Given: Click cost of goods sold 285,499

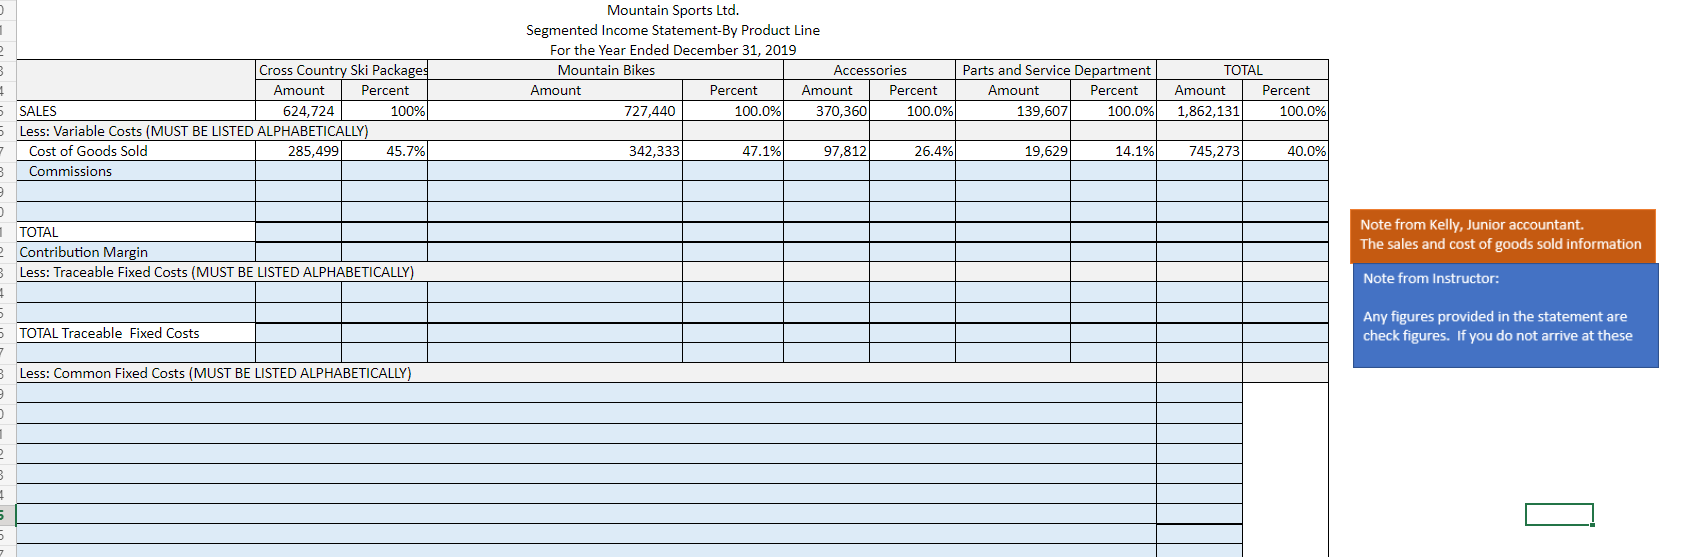Looking at the screenshot, I should [299, 151].
